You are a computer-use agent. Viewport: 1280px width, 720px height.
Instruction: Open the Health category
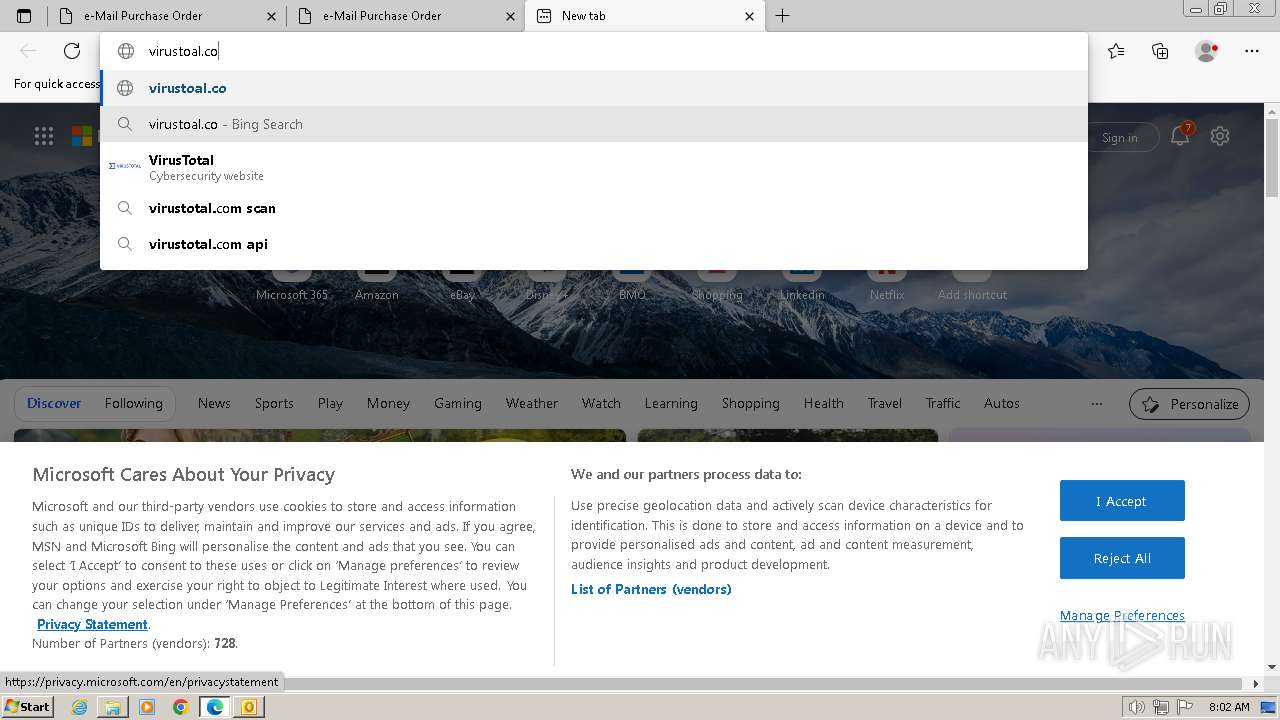pyautogui.click(x=824, y=403)
